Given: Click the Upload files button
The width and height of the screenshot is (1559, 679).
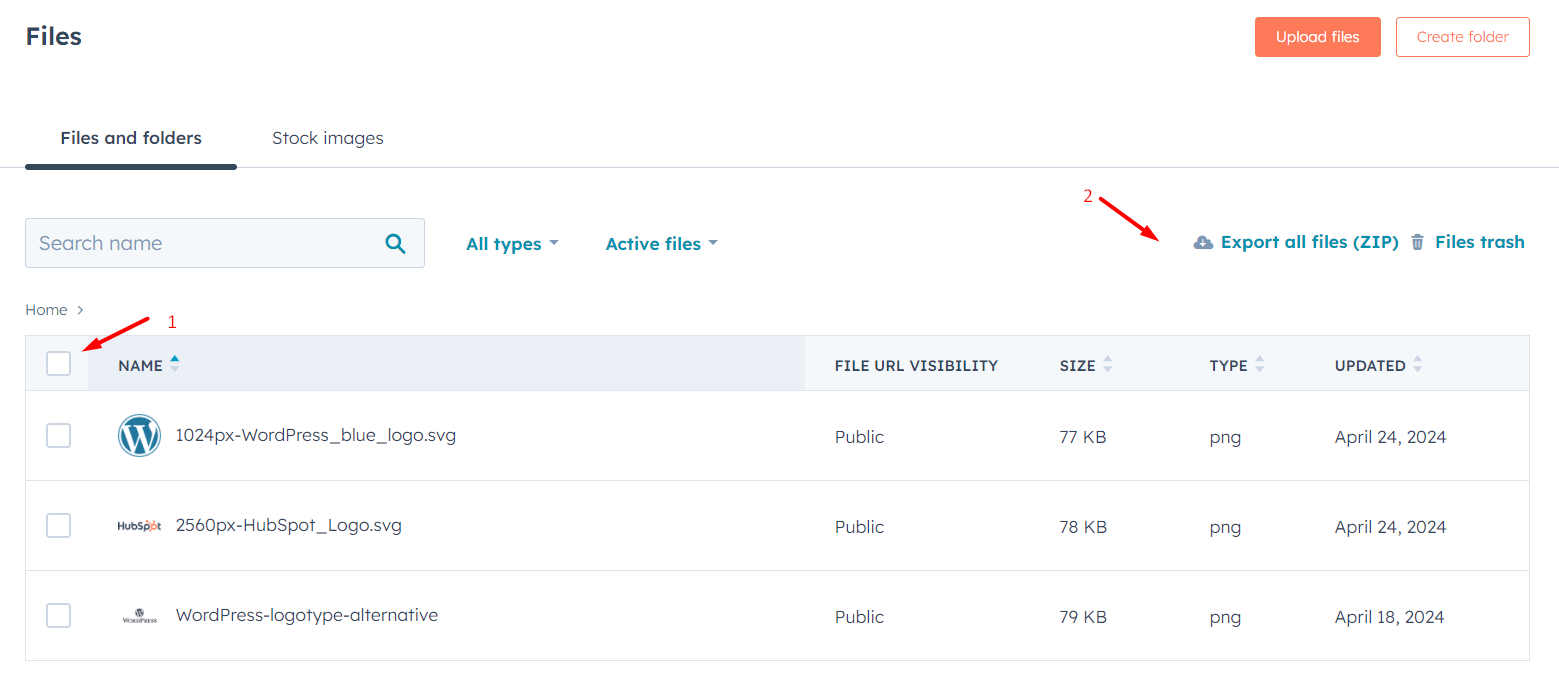Looking at the screenshot, I should [x=1317, y=37].
